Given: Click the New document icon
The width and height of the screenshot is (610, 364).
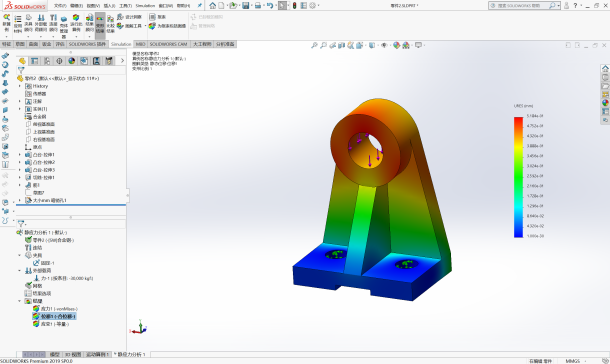Looking at the screenshot, I should pyautogui.click(x=221, y=5).
